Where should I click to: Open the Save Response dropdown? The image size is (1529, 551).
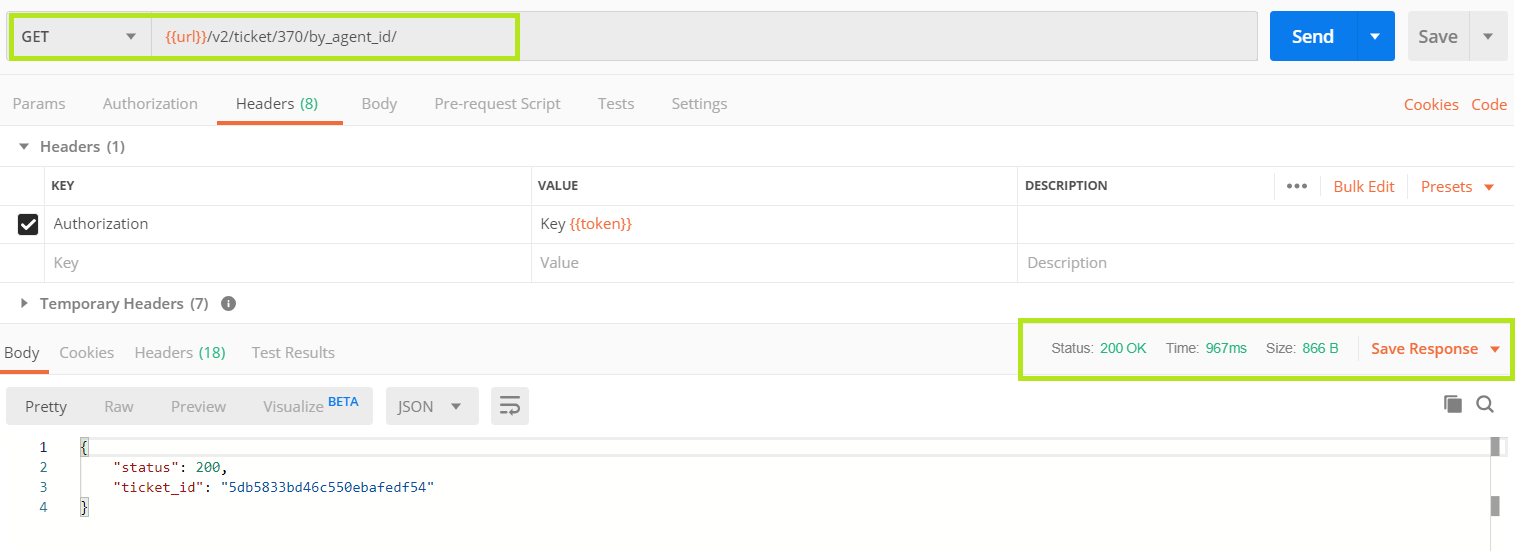point(1436,348)
